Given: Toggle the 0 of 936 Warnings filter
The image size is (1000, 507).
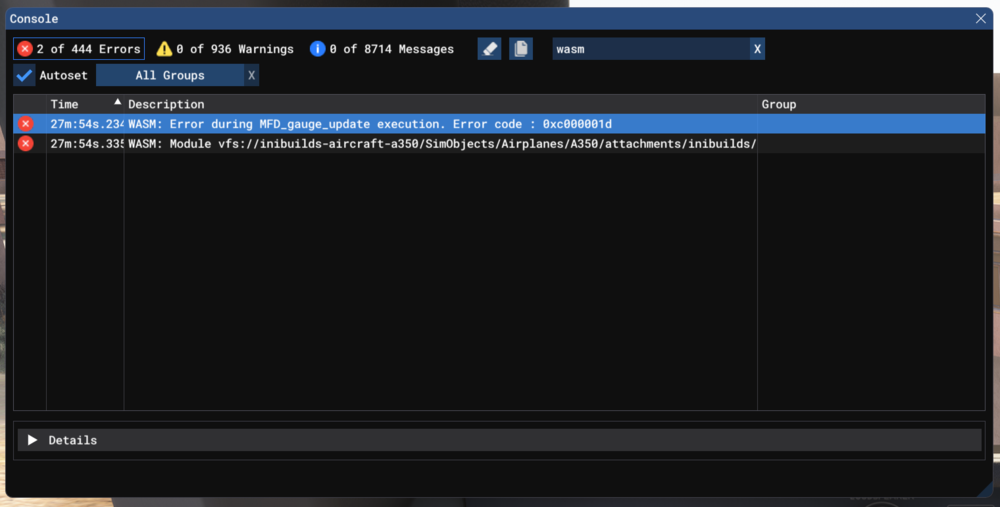Looking at the screenshot, I should [x=225, y=49].
